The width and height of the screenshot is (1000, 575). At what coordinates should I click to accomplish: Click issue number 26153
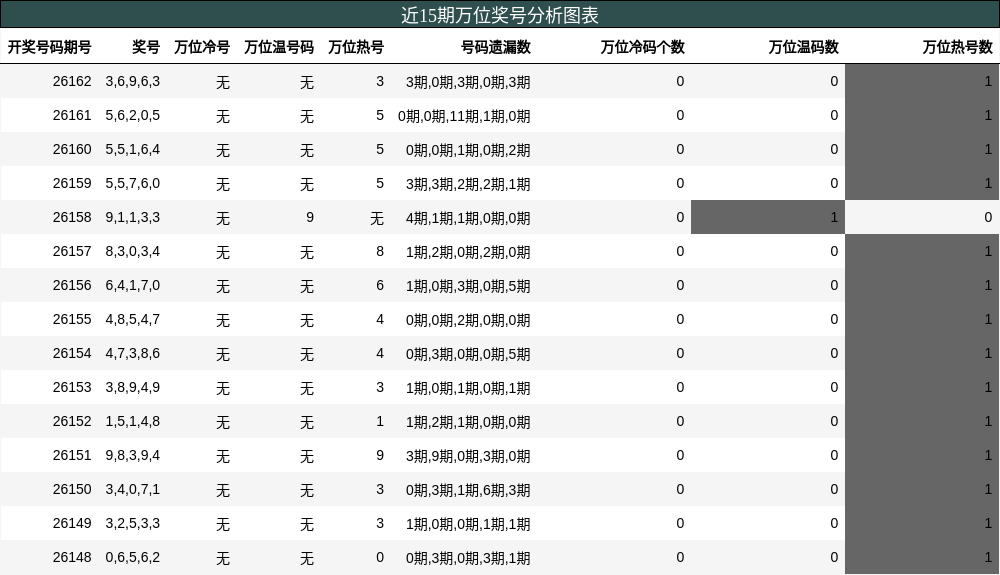pos(72,388)
